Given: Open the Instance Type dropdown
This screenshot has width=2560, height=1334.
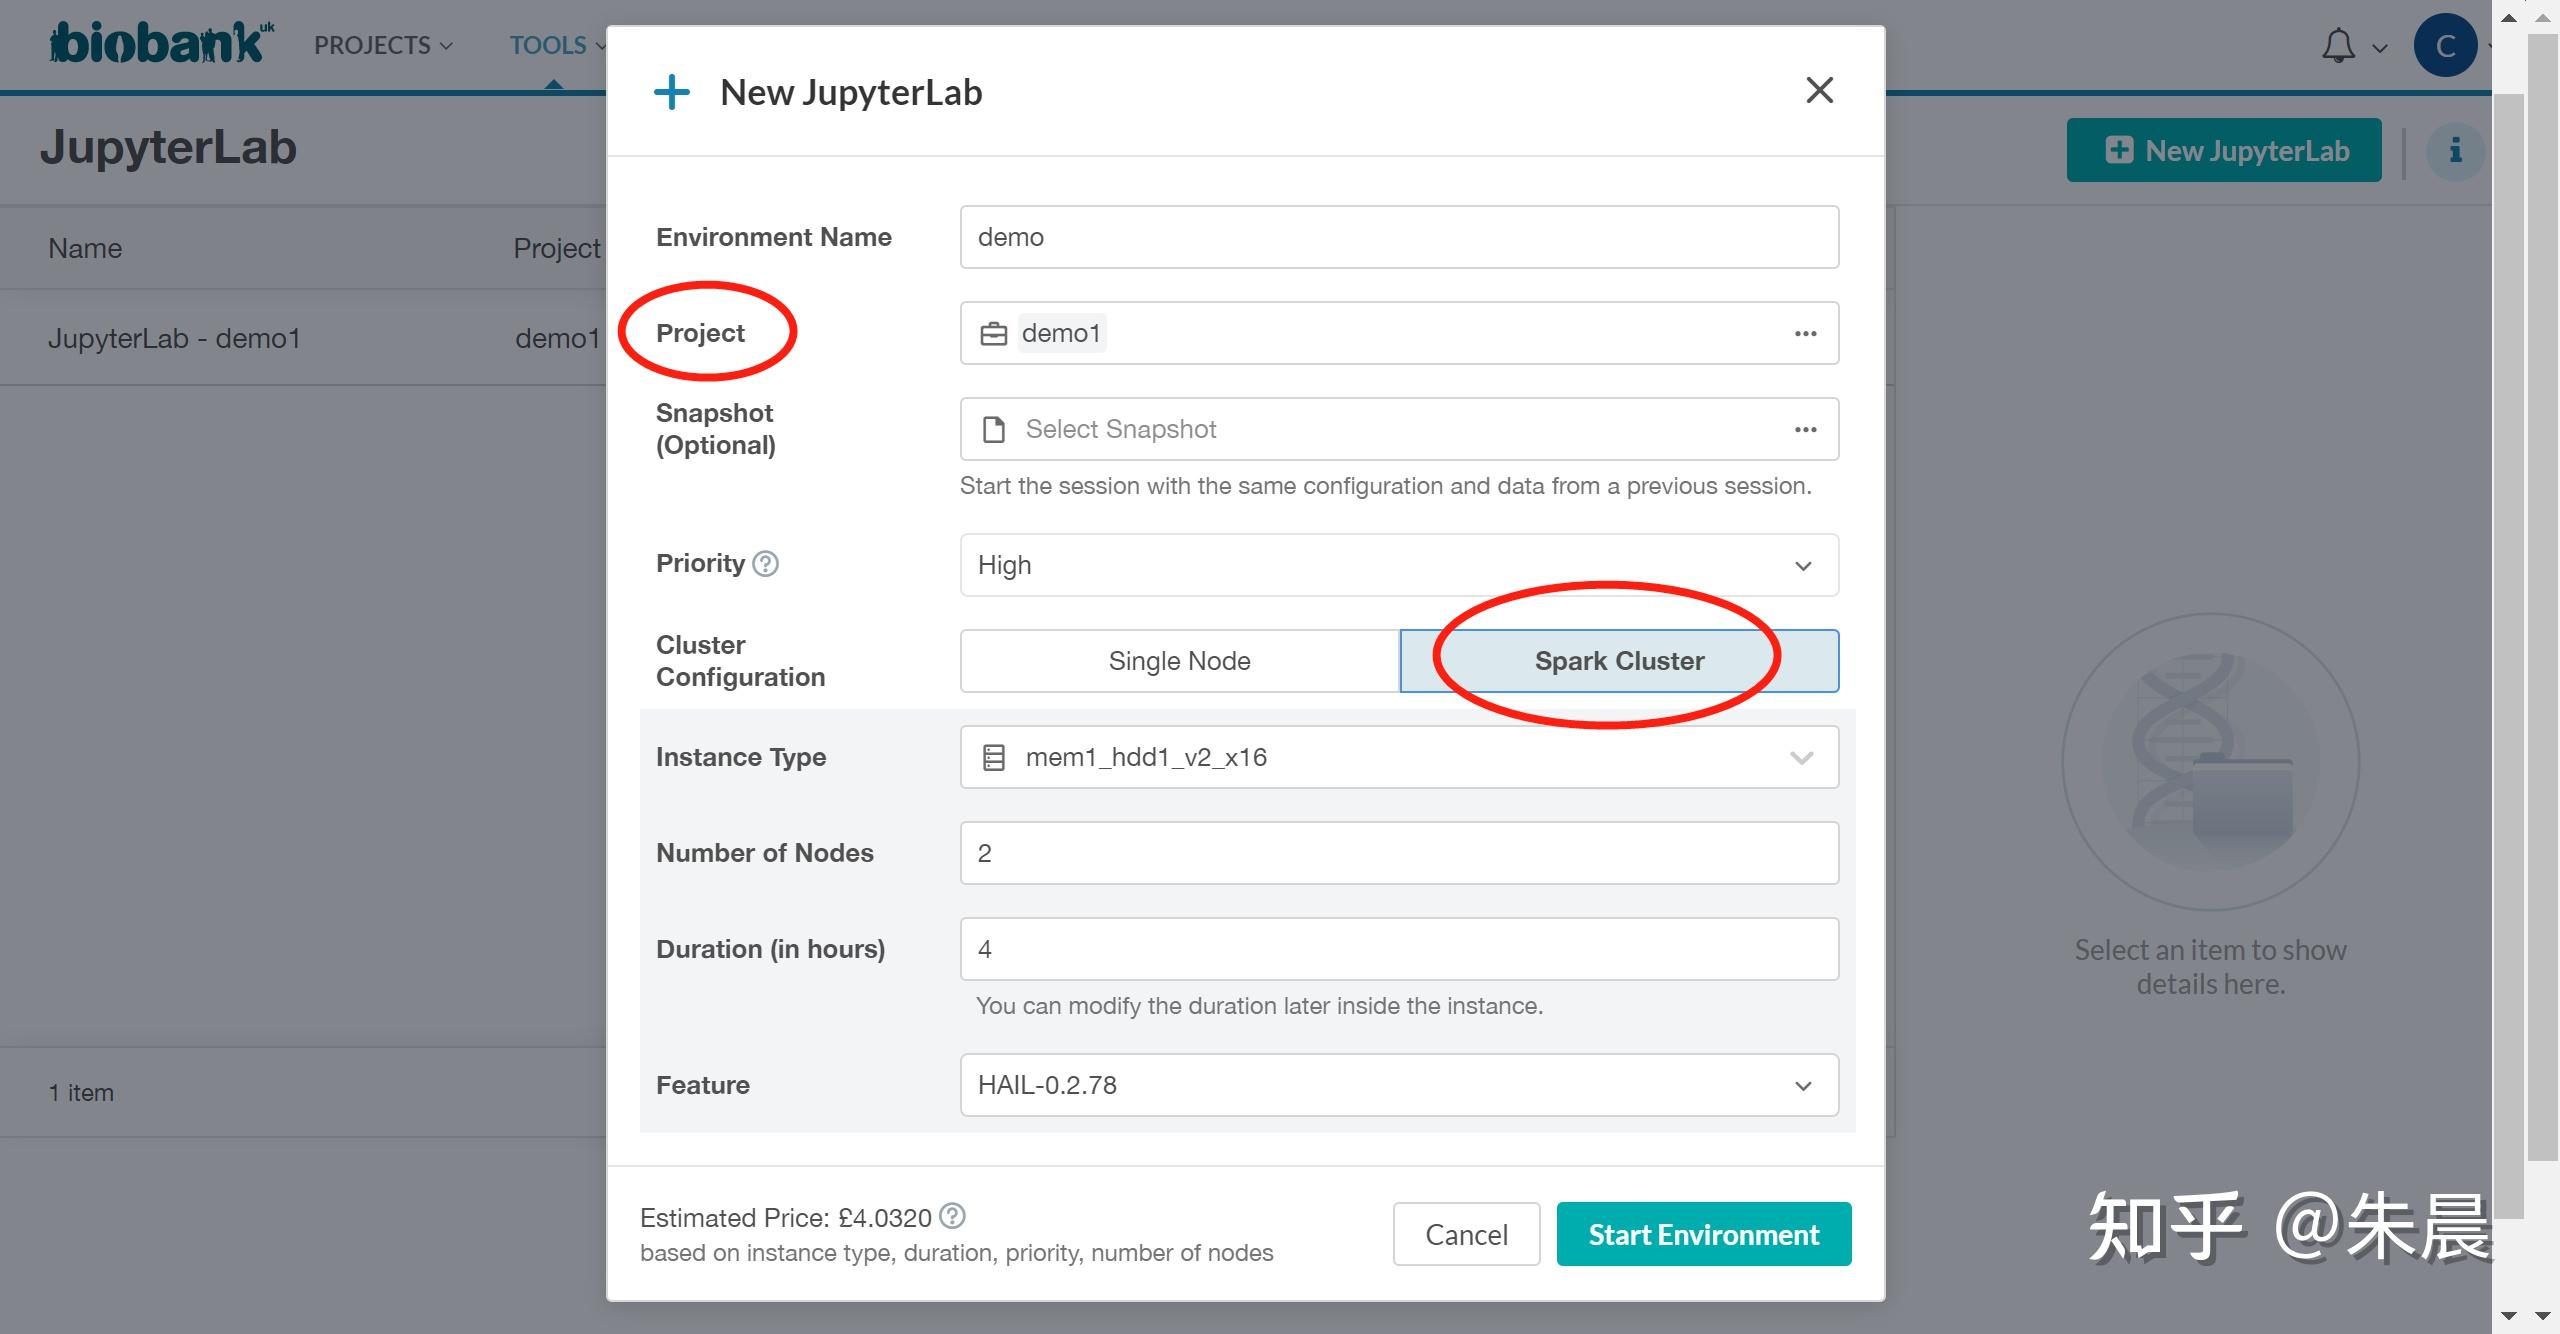Looking at the screenshot, I should [x=1398, y=757].
